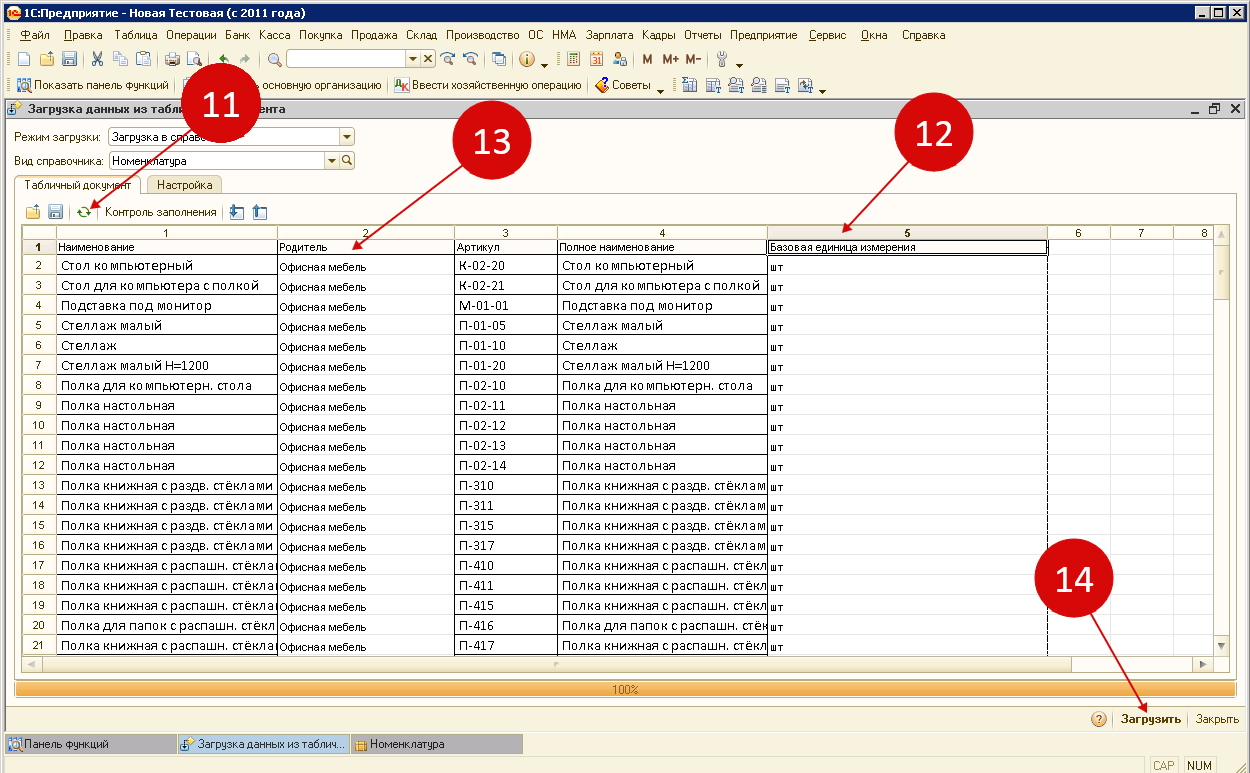Open the Файл menu

pos(35,35)
